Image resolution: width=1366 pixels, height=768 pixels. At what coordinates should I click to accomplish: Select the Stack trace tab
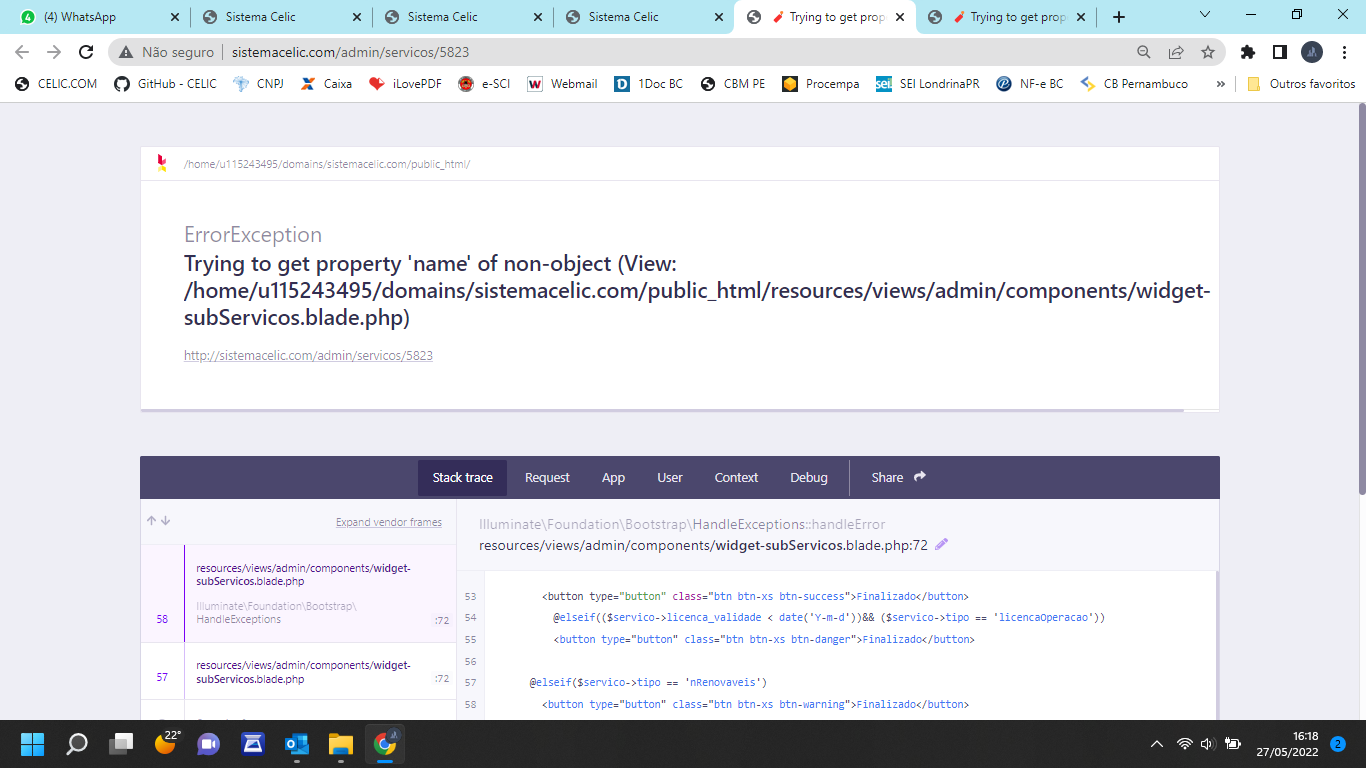pyautogui.click(x=462, y=478)
